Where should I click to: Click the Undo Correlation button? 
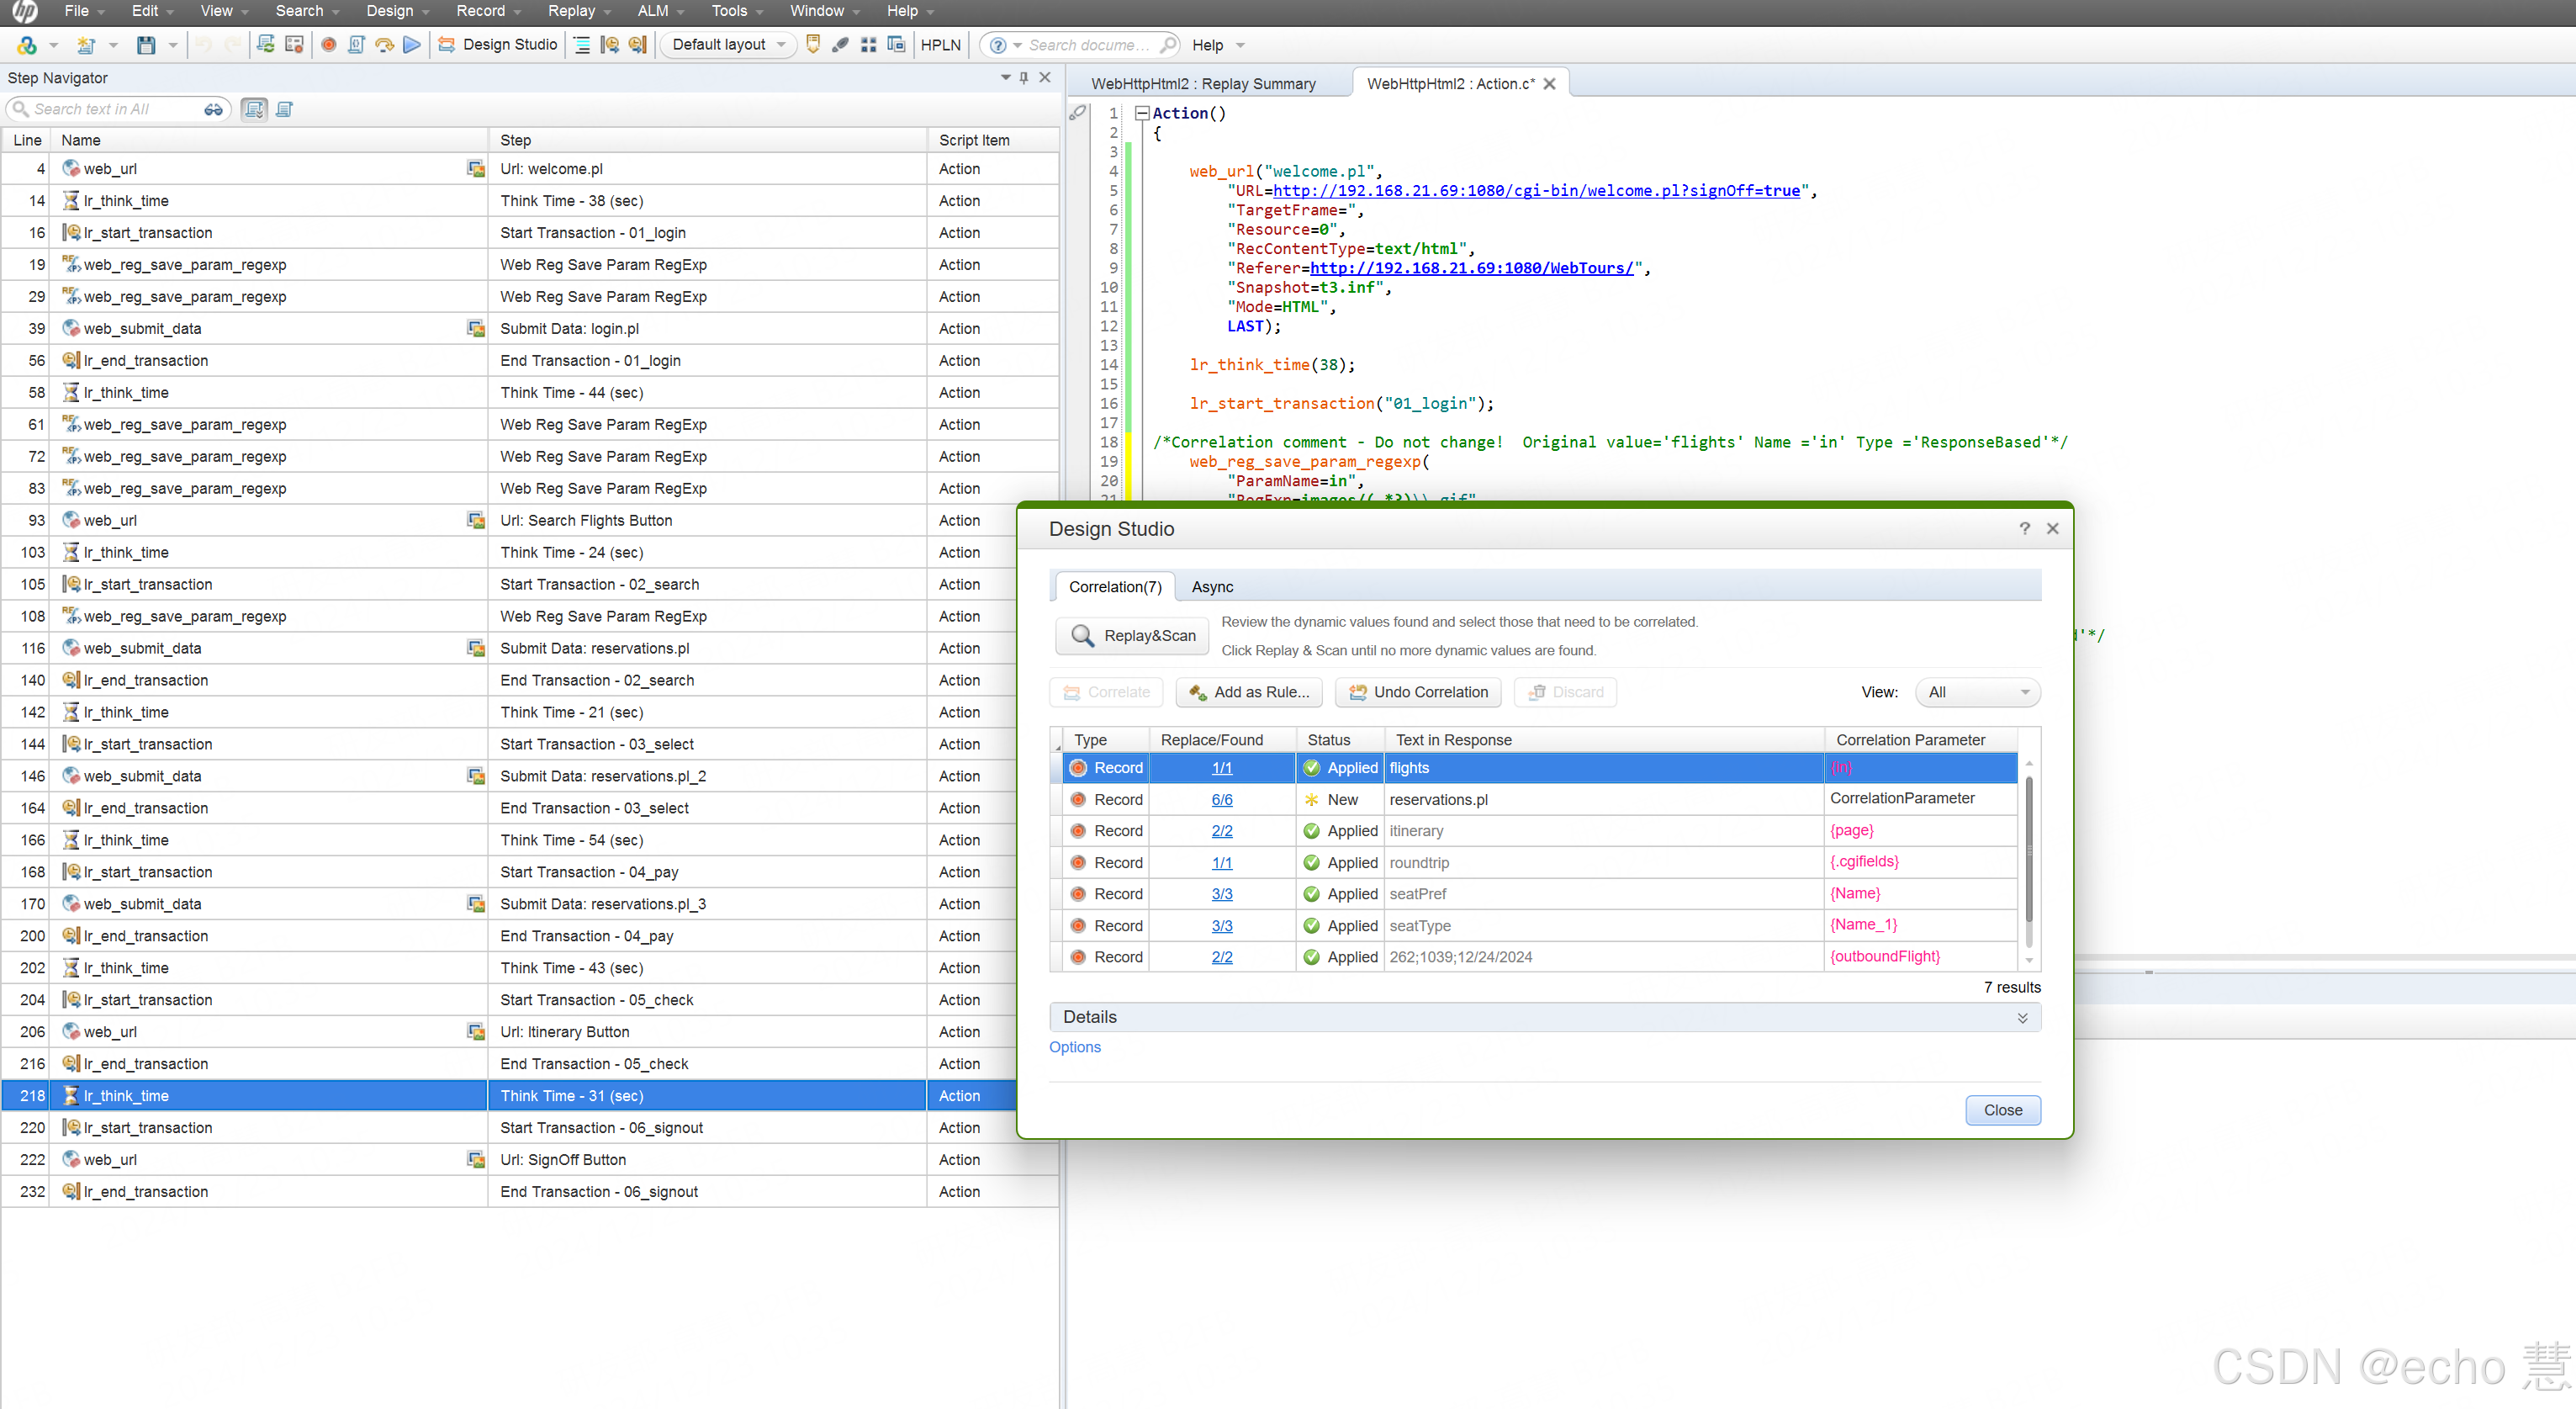tap(1418, 692)
